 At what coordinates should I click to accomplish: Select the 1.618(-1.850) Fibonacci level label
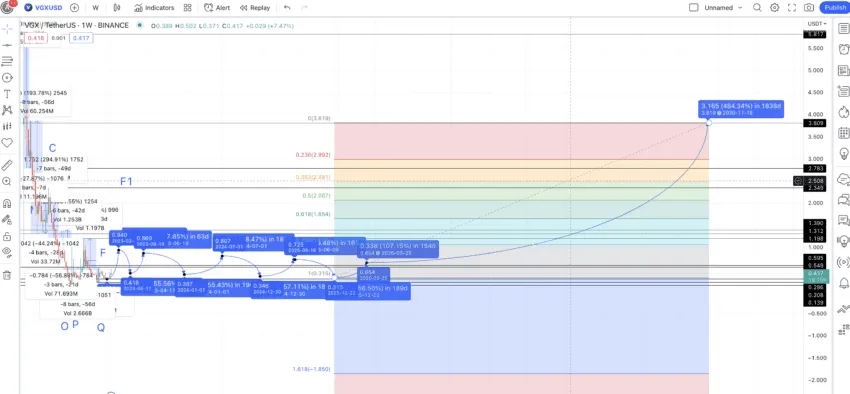pos(311,369)
